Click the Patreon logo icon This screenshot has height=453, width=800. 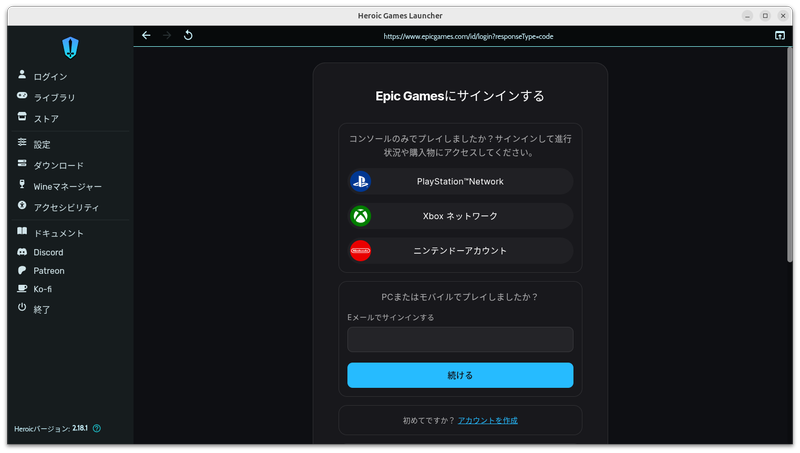[22, 270]
